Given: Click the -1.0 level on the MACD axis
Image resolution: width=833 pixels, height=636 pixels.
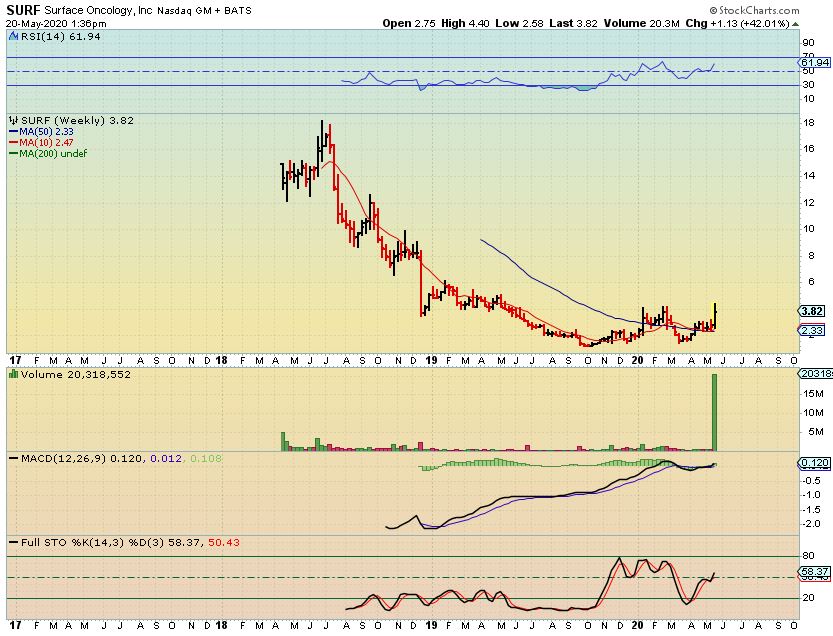Looking at the screenshot, I should [812, 495].
